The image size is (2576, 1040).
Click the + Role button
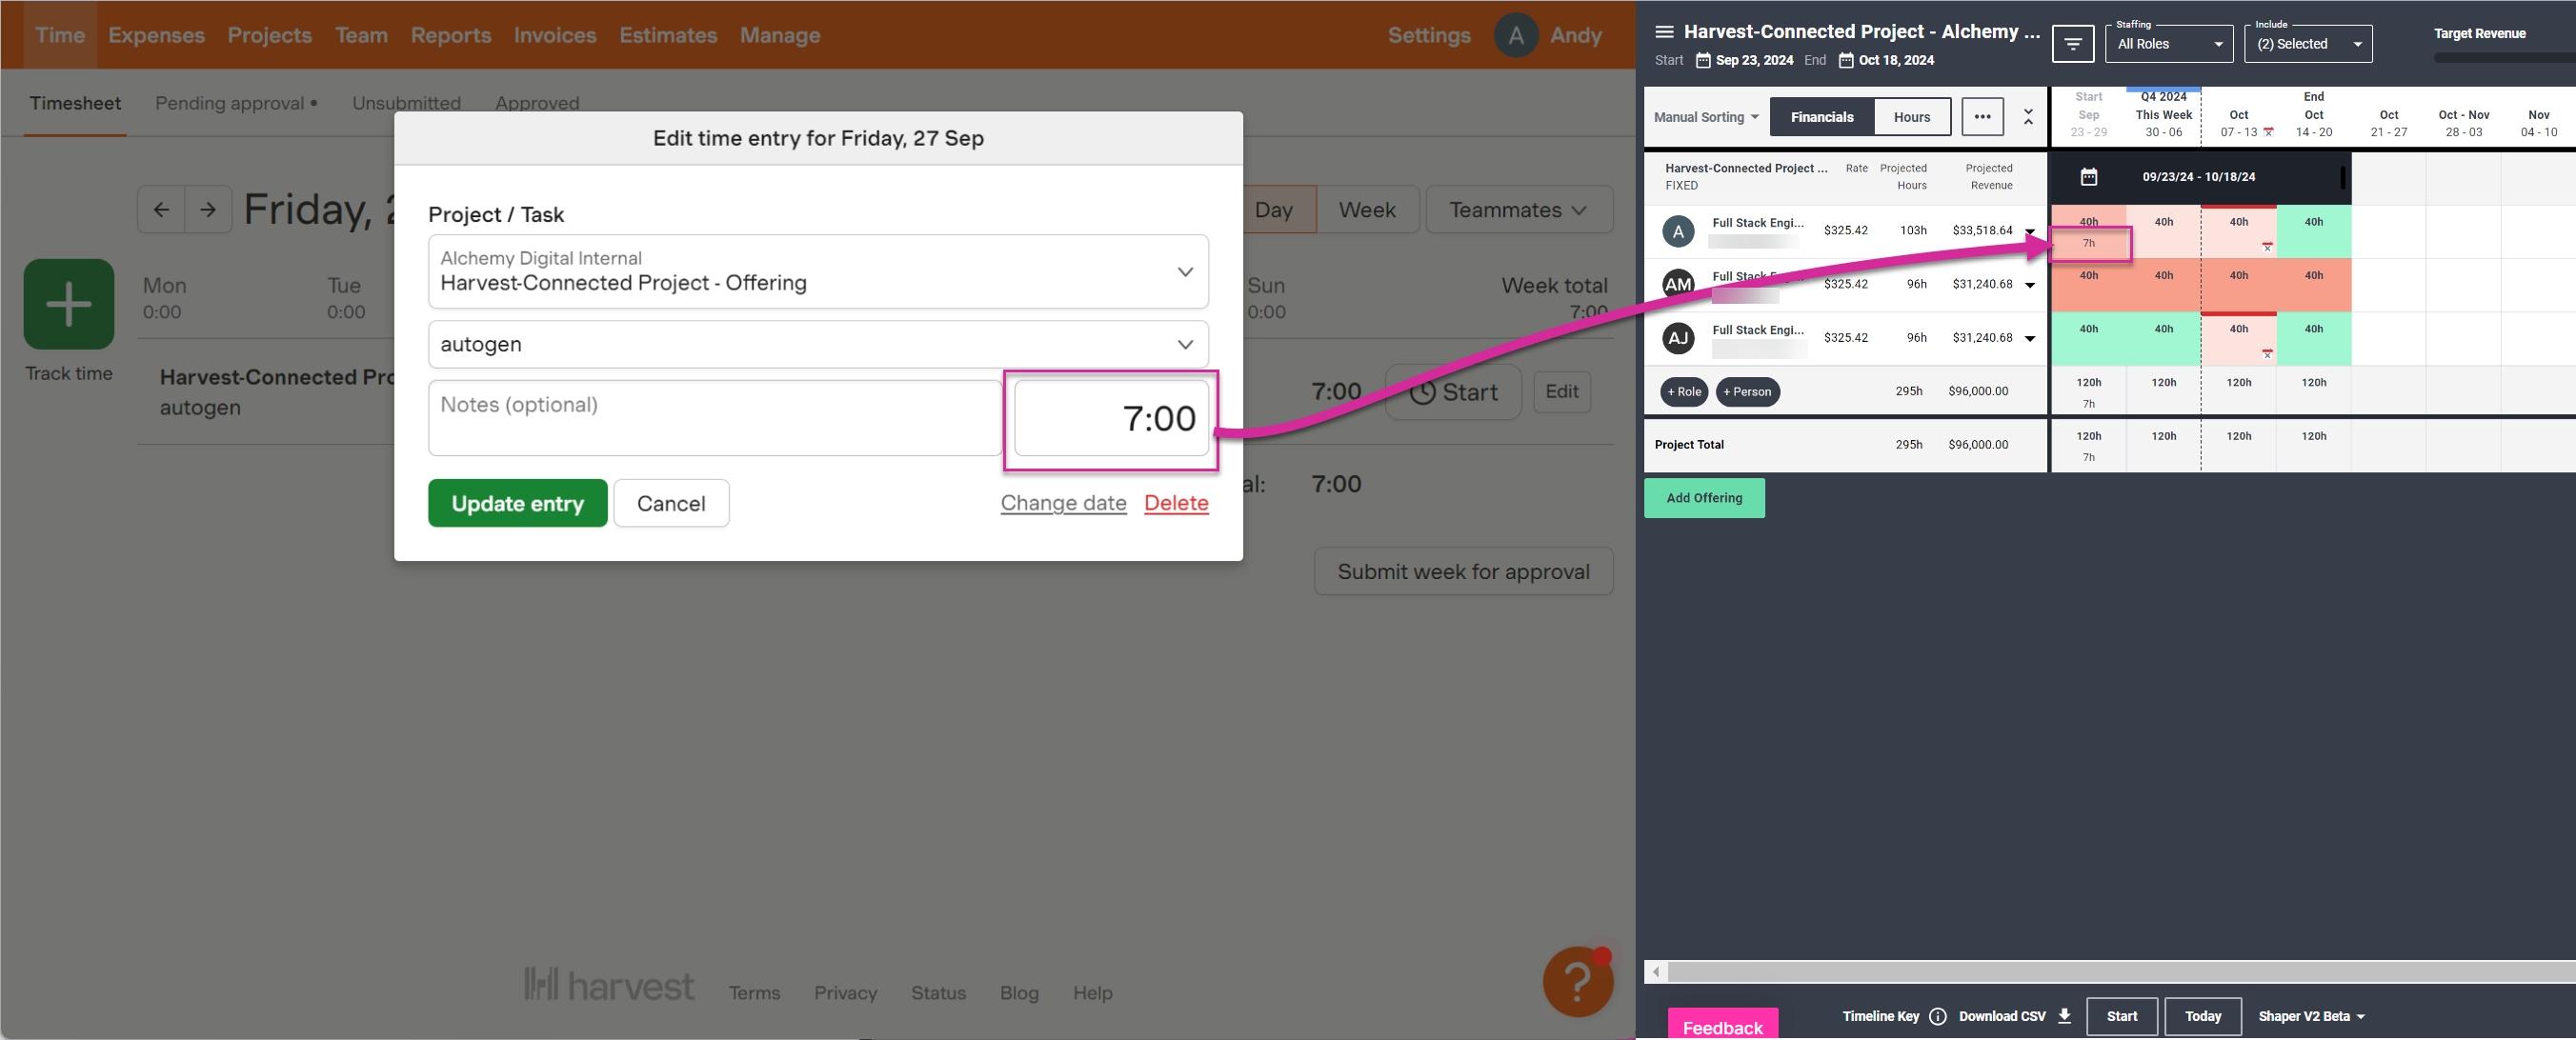(1684, 392)
